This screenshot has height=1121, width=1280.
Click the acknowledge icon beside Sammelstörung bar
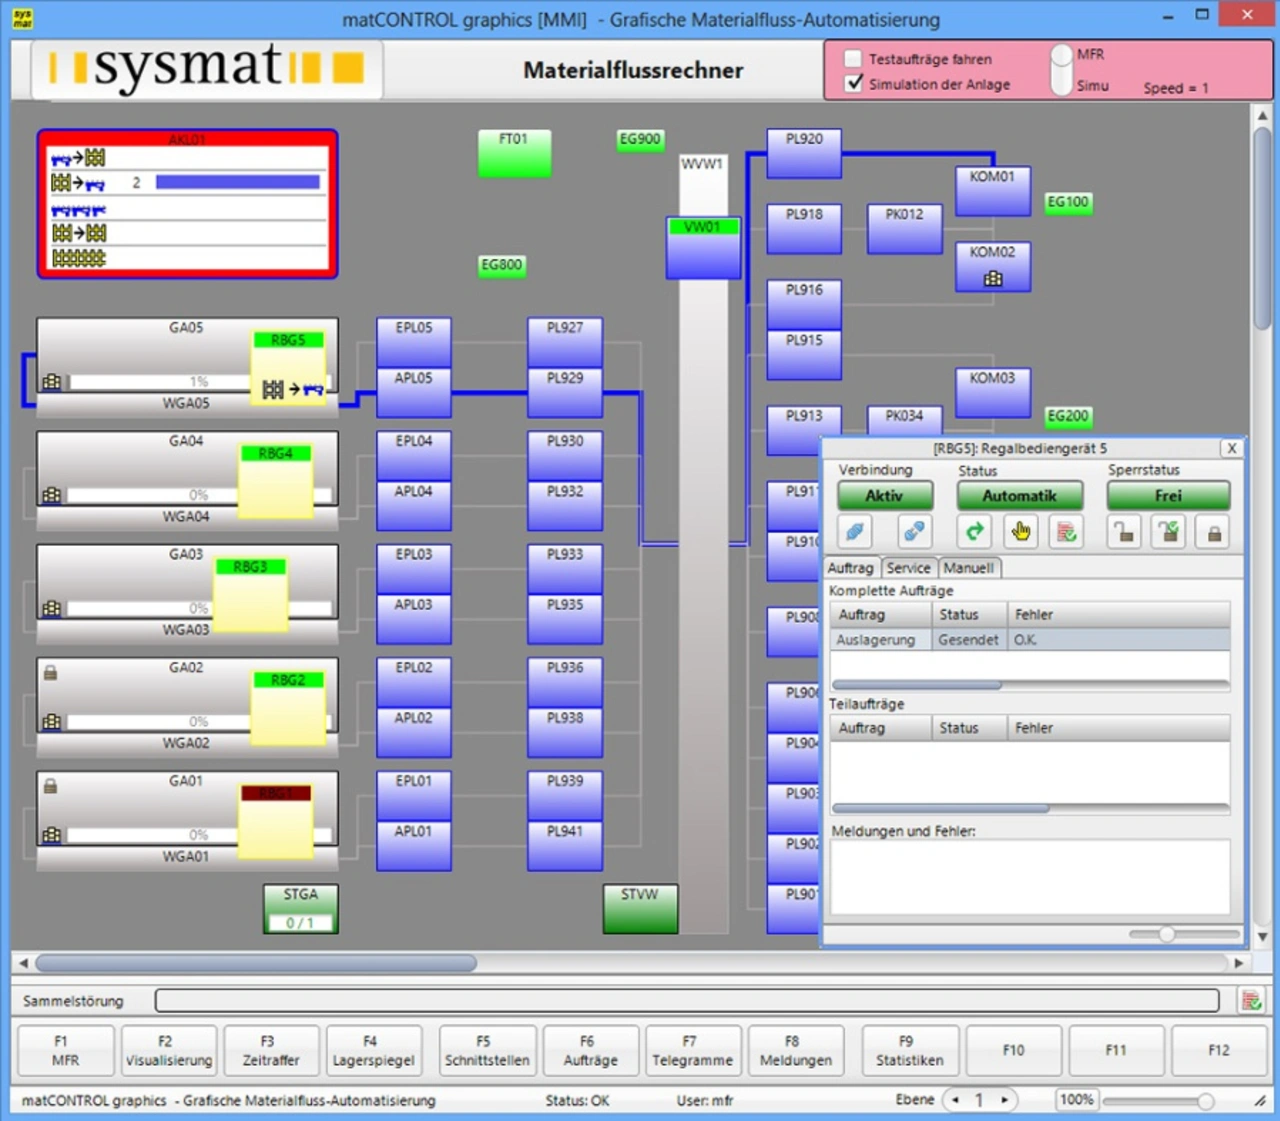(1250, 1000)
